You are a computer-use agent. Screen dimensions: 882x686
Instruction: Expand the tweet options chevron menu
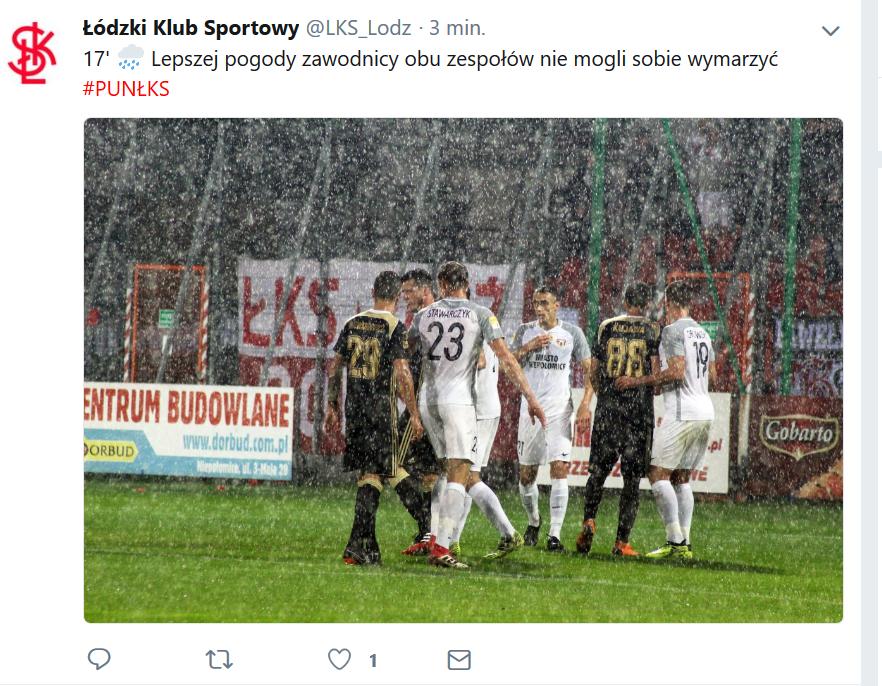(830, 30)
